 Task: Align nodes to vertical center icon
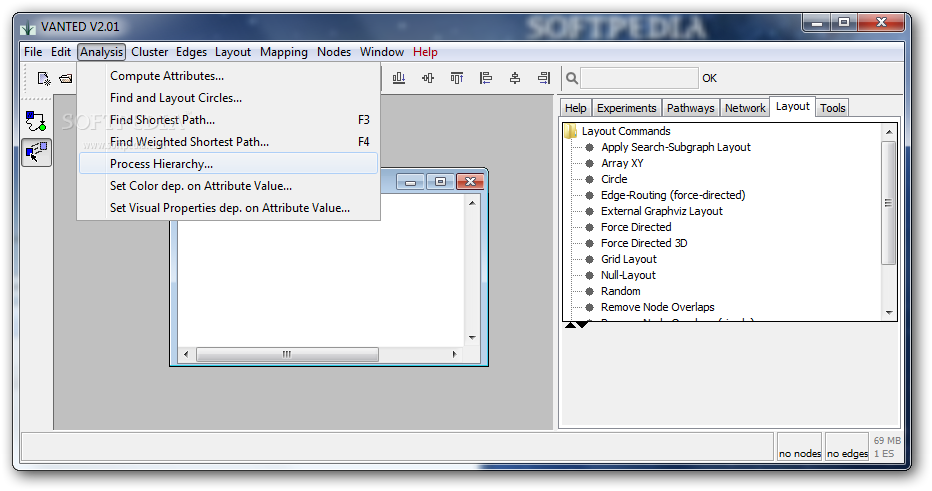[428, 78]
